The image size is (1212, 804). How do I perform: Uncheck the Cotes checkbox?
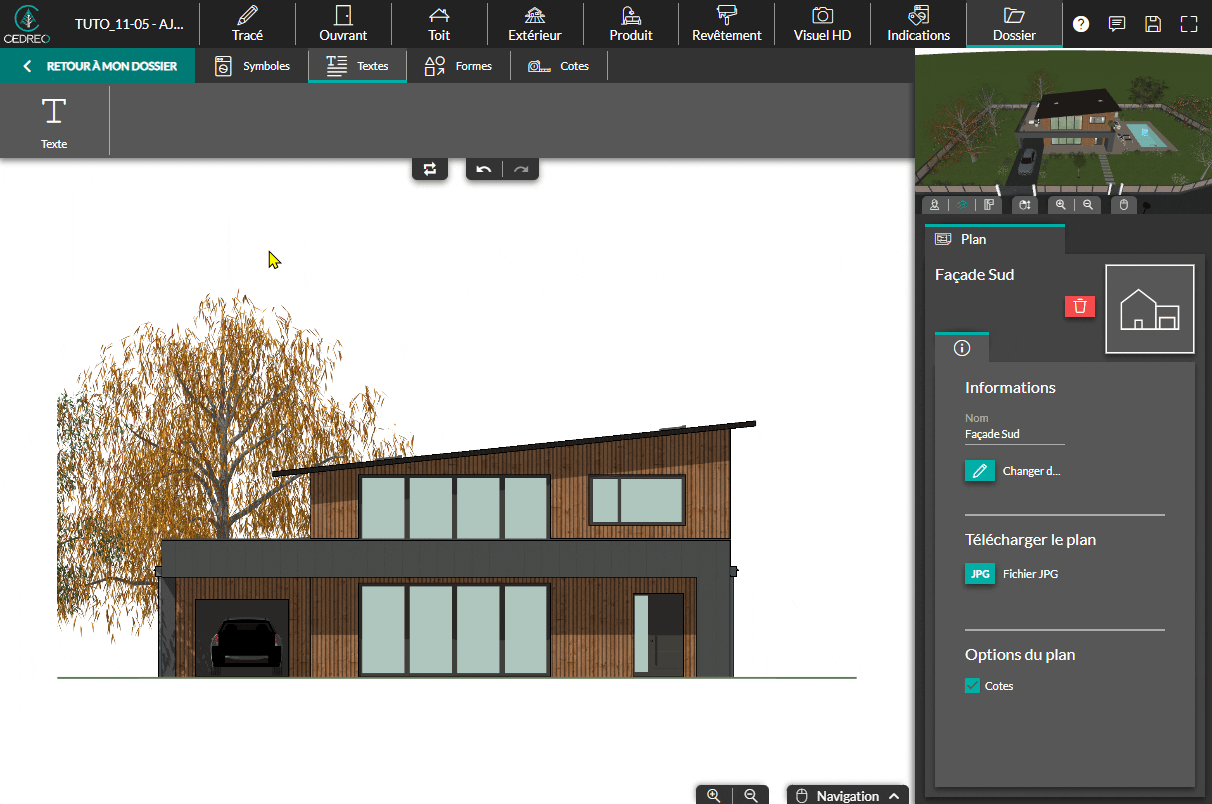[x=972, y=686]
